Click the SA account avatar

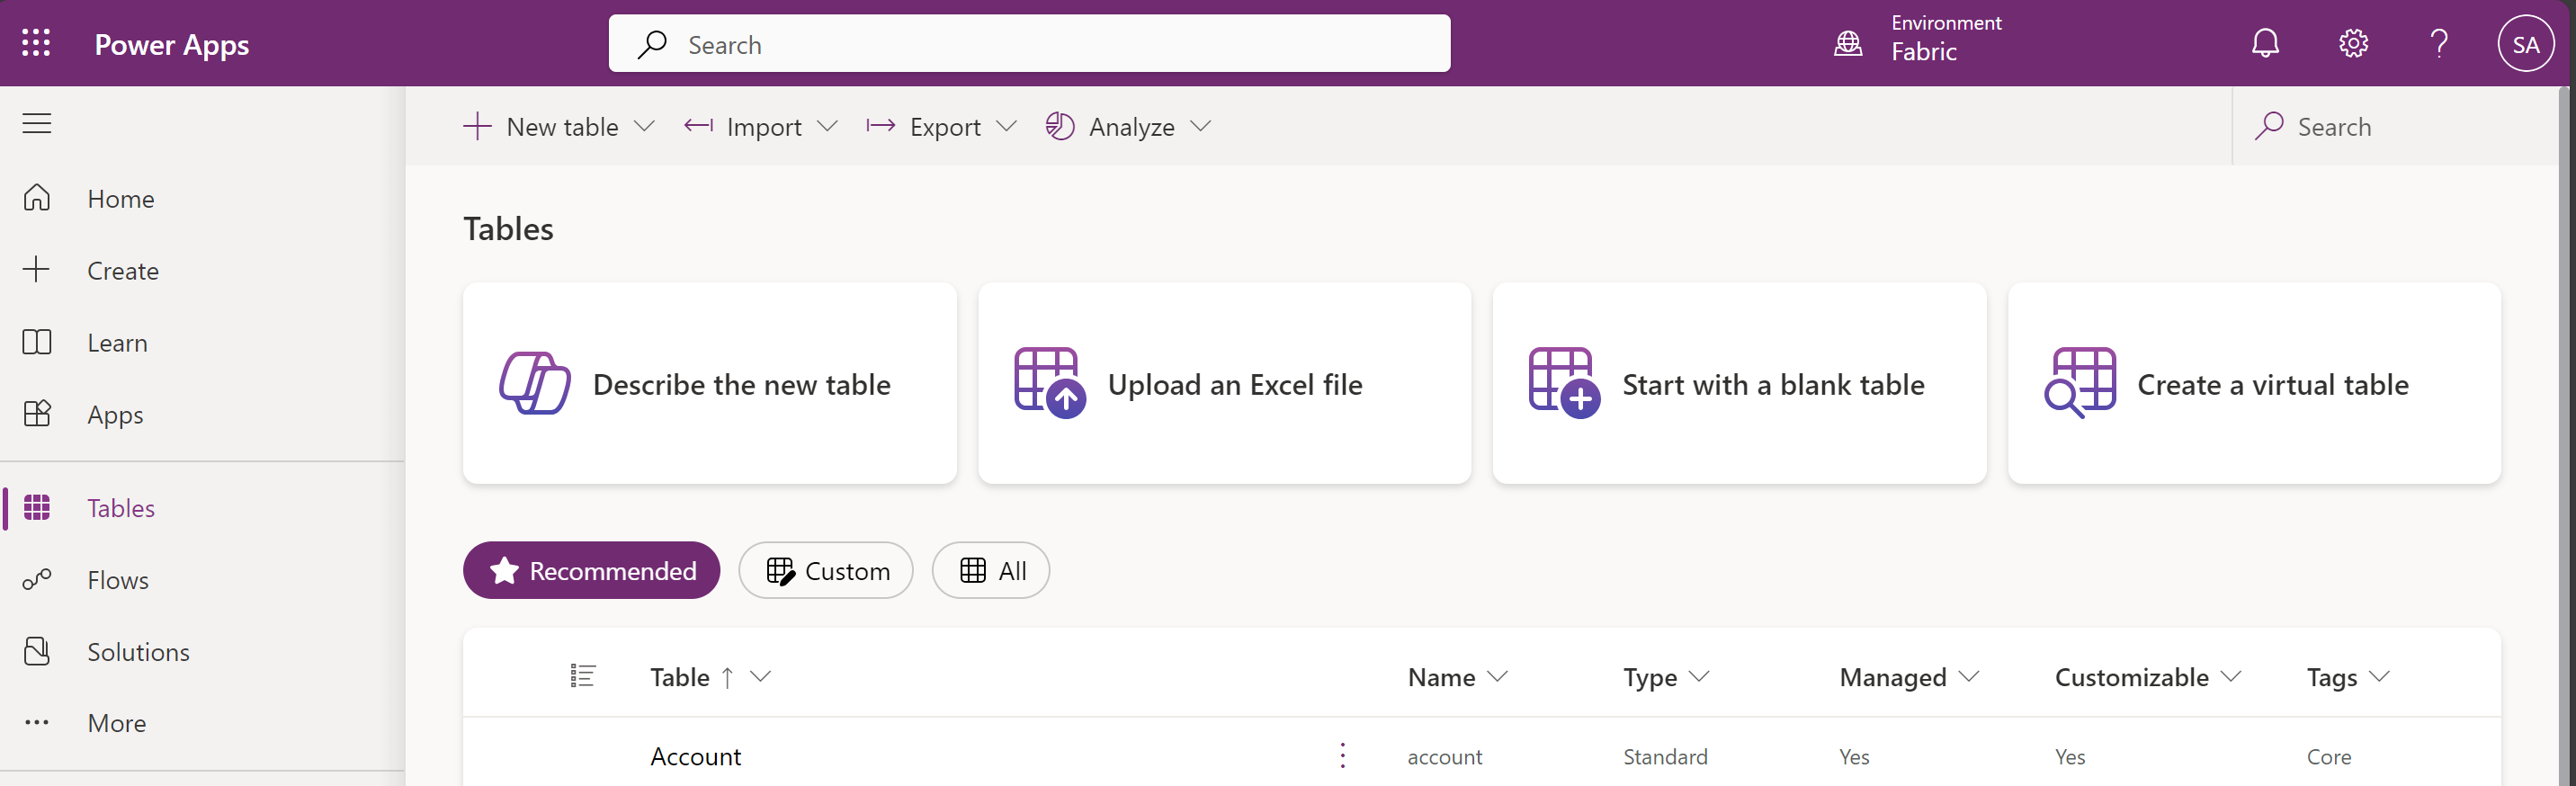[x=2525, y=44]
